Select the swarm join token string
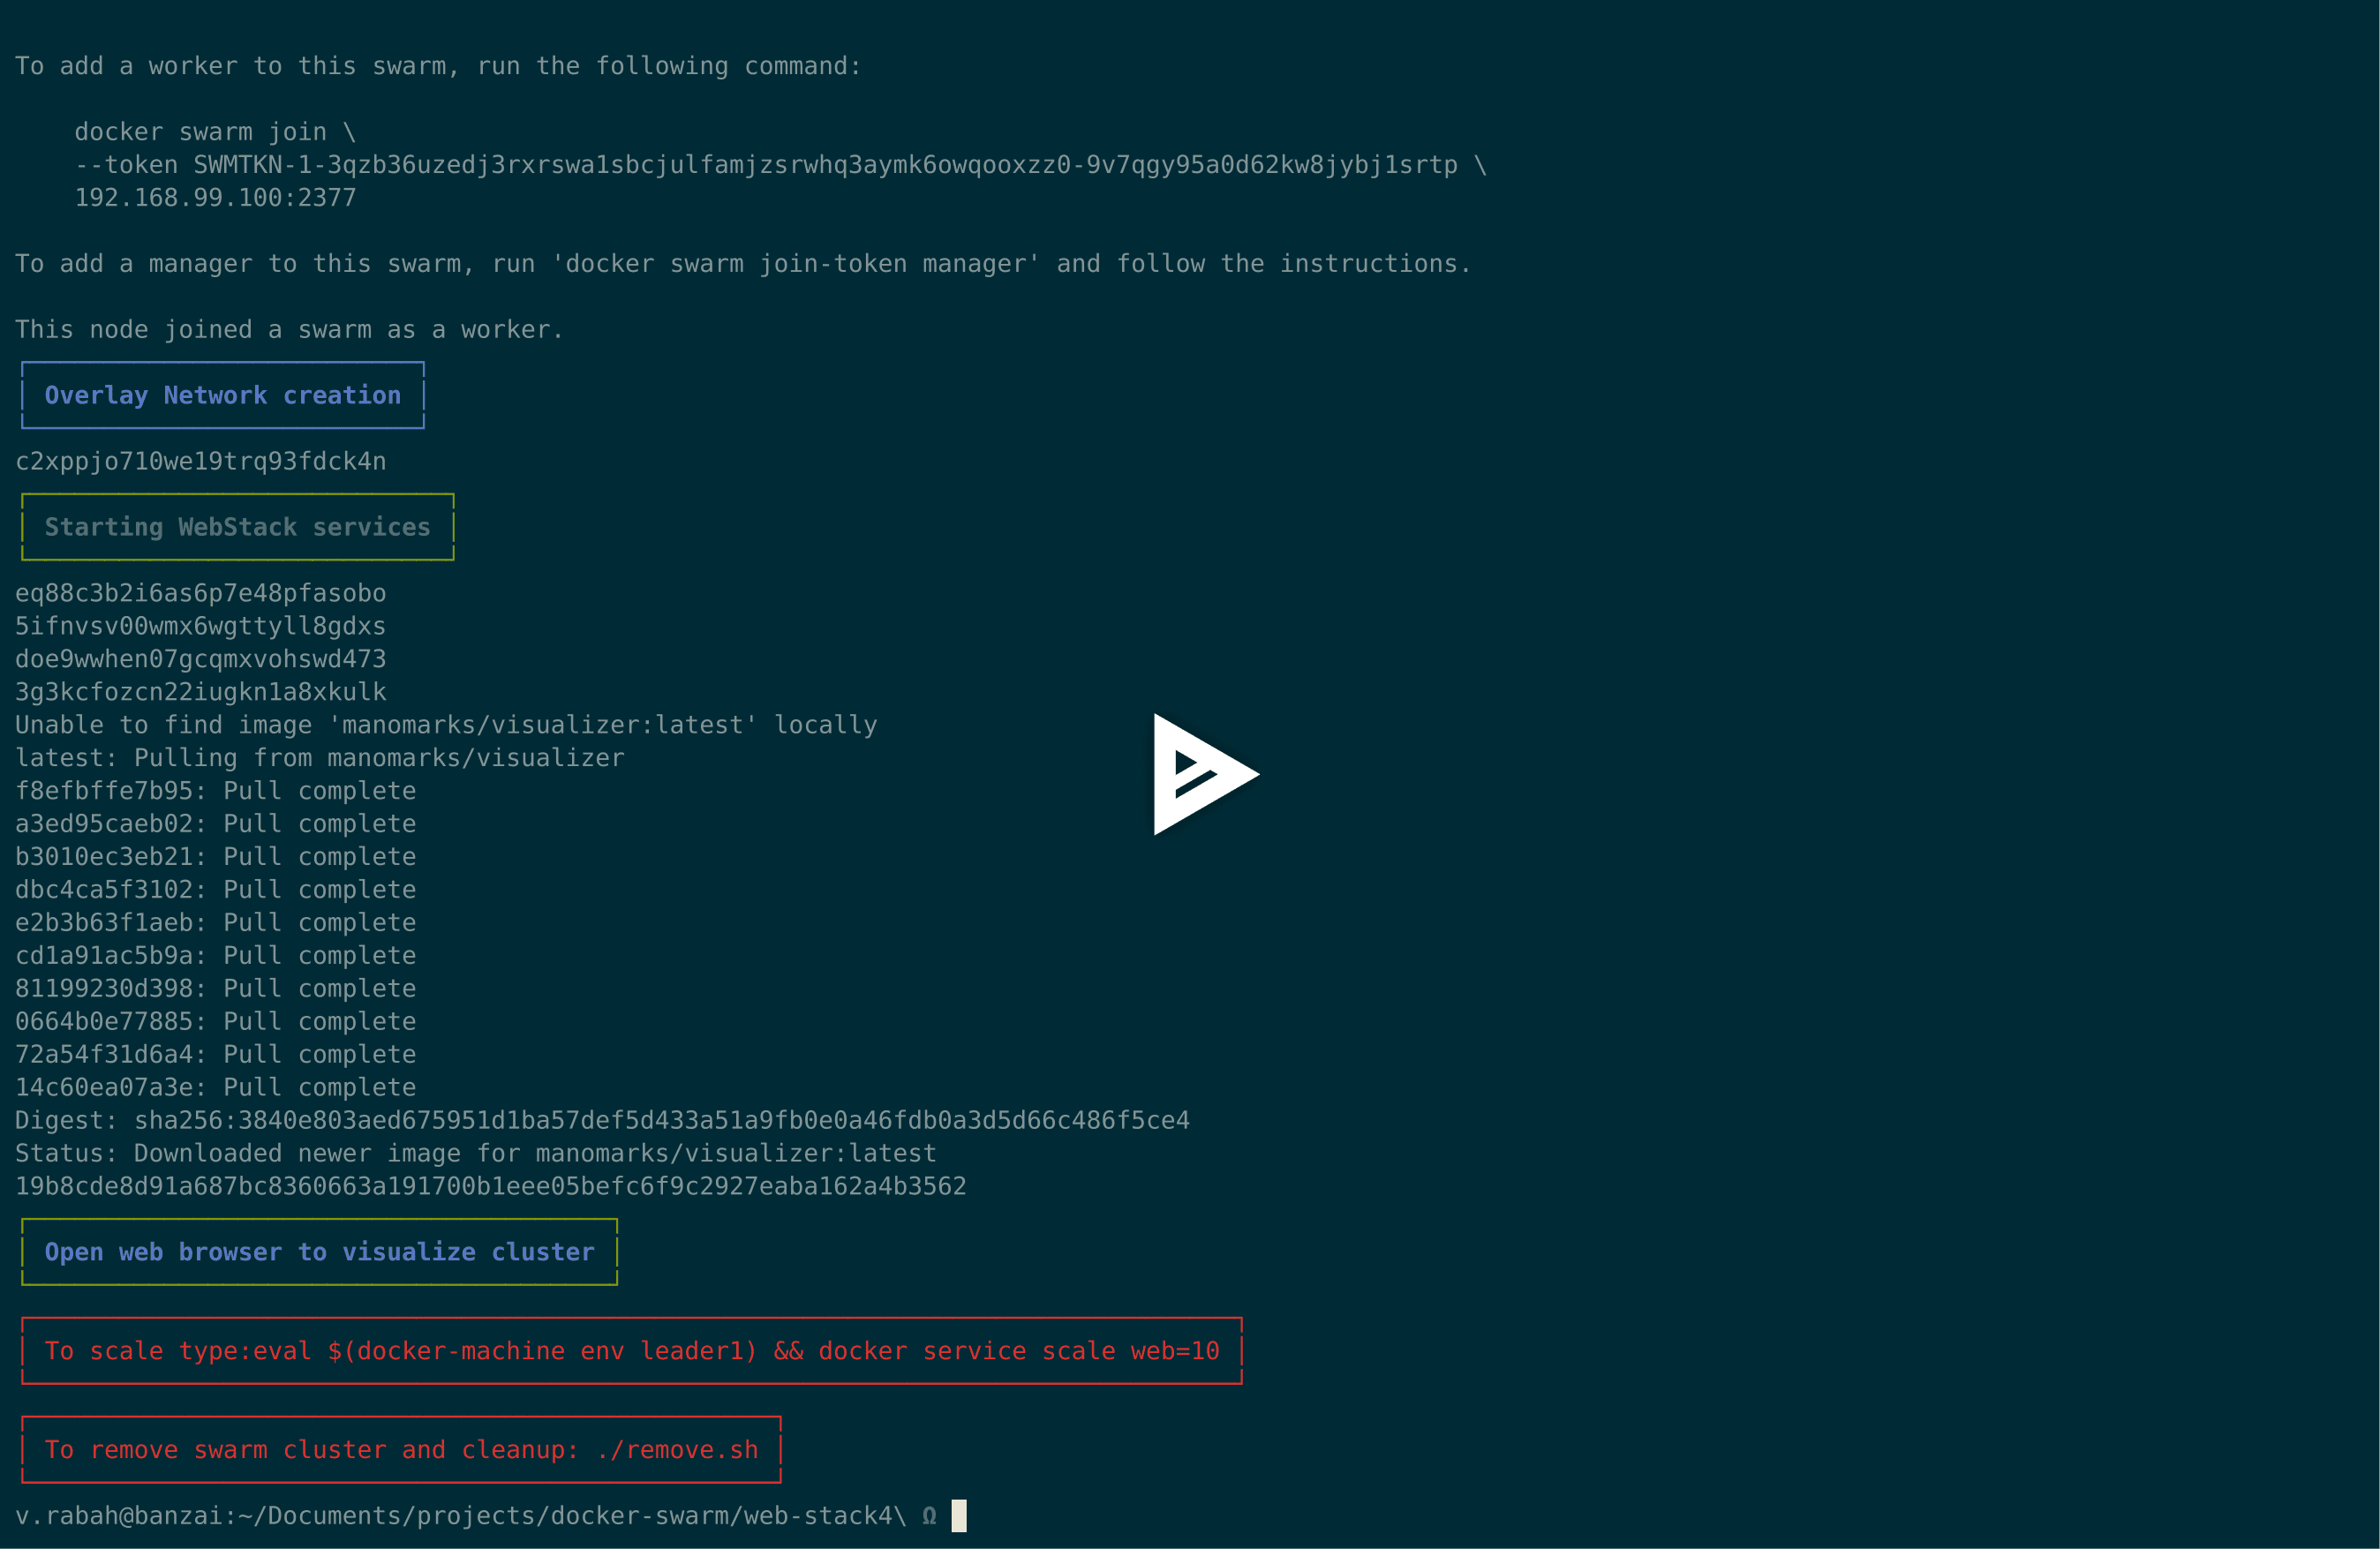 [x=825, y=164]
